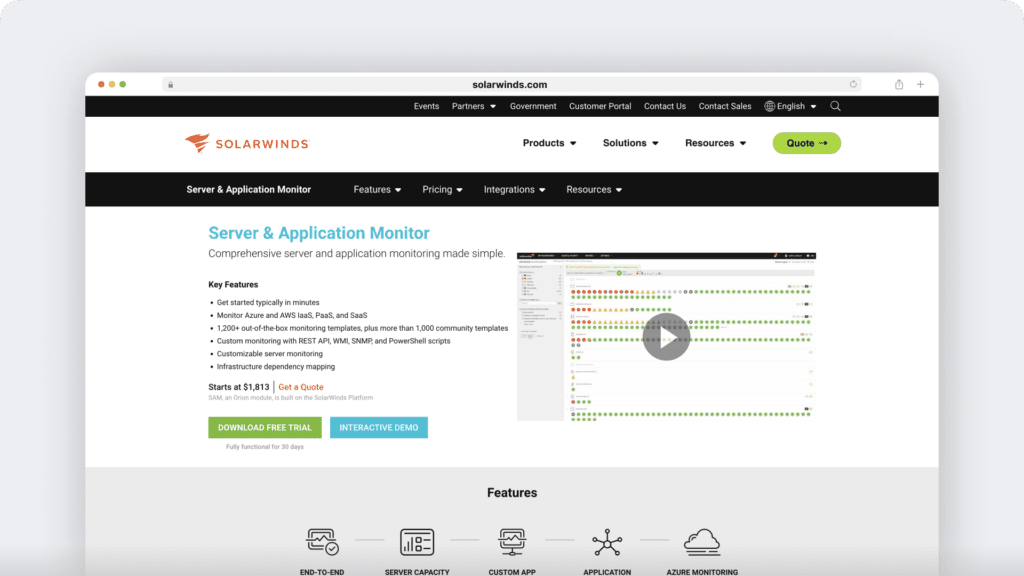Image resolution: width=1024 pixels, height=576 pixels.
Task: Select the Azure Monitoring cloud icon
Action: pos(702,541)
